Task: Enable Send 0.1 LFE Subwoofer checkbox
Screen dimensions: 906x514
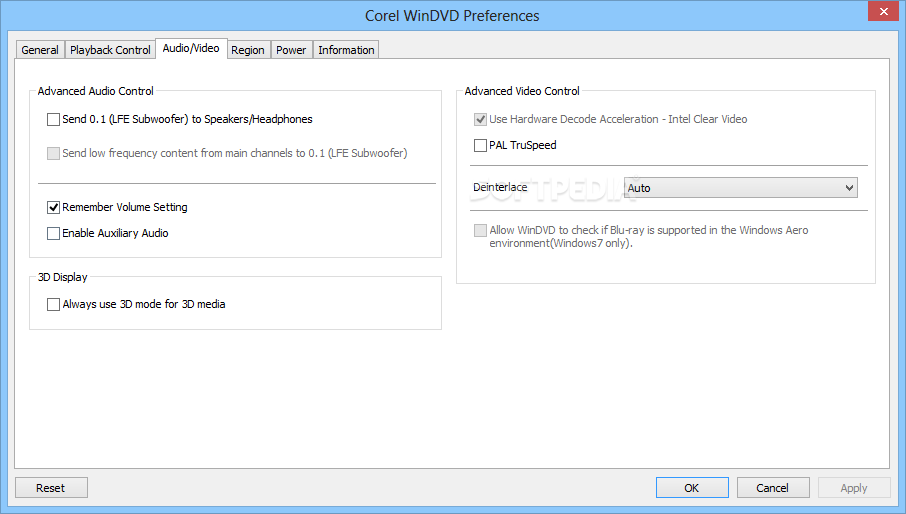Action: [54, 120]
